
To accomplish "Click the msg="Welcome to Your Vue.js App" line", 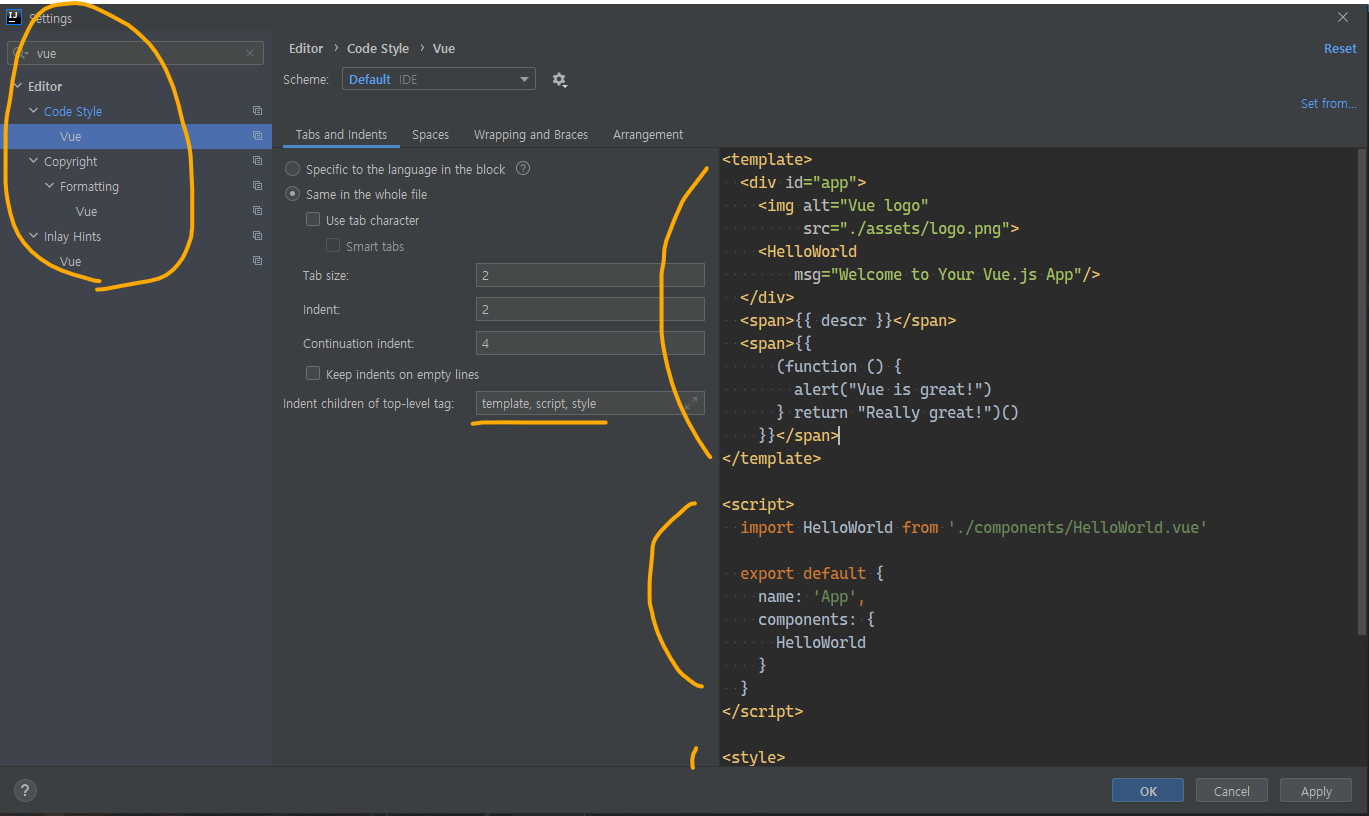I will point(947,274).
